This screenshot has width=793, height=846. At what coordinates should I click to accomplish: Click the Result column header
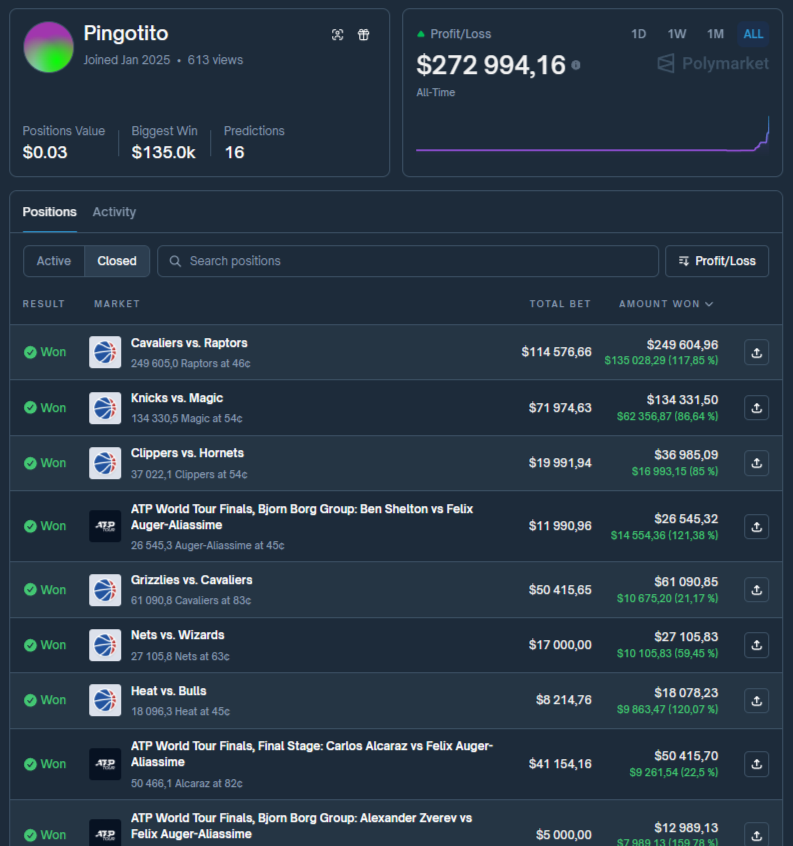click(x=44, y=304)
